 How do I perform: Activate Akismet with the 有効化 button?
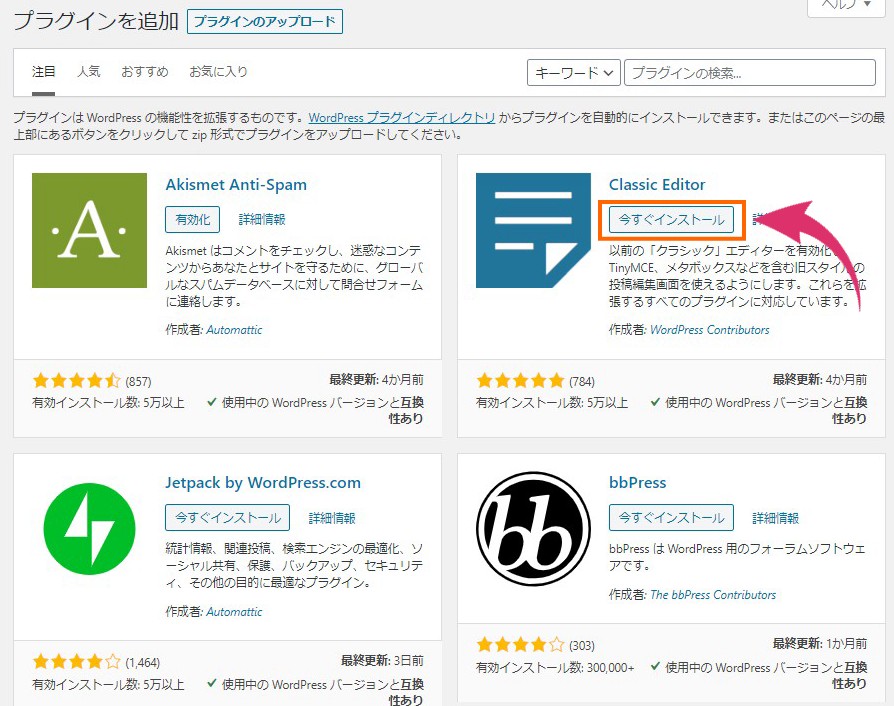tap(192, 220)
